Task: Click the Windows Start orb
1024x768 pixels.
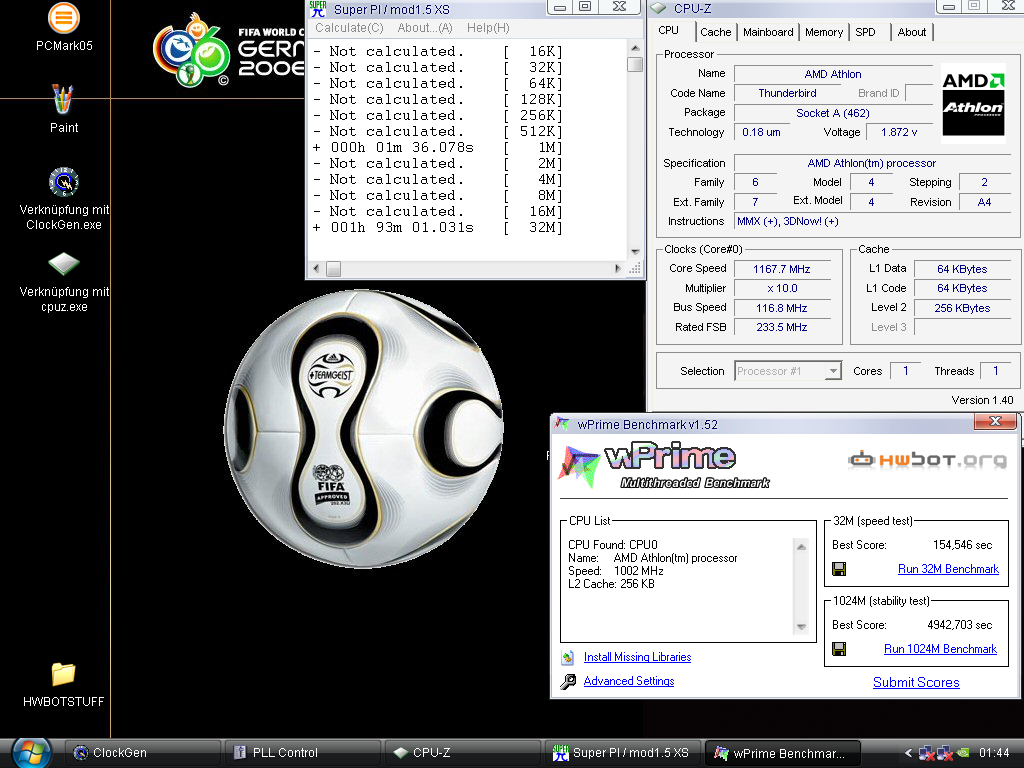Action: [x=31, y=753]
